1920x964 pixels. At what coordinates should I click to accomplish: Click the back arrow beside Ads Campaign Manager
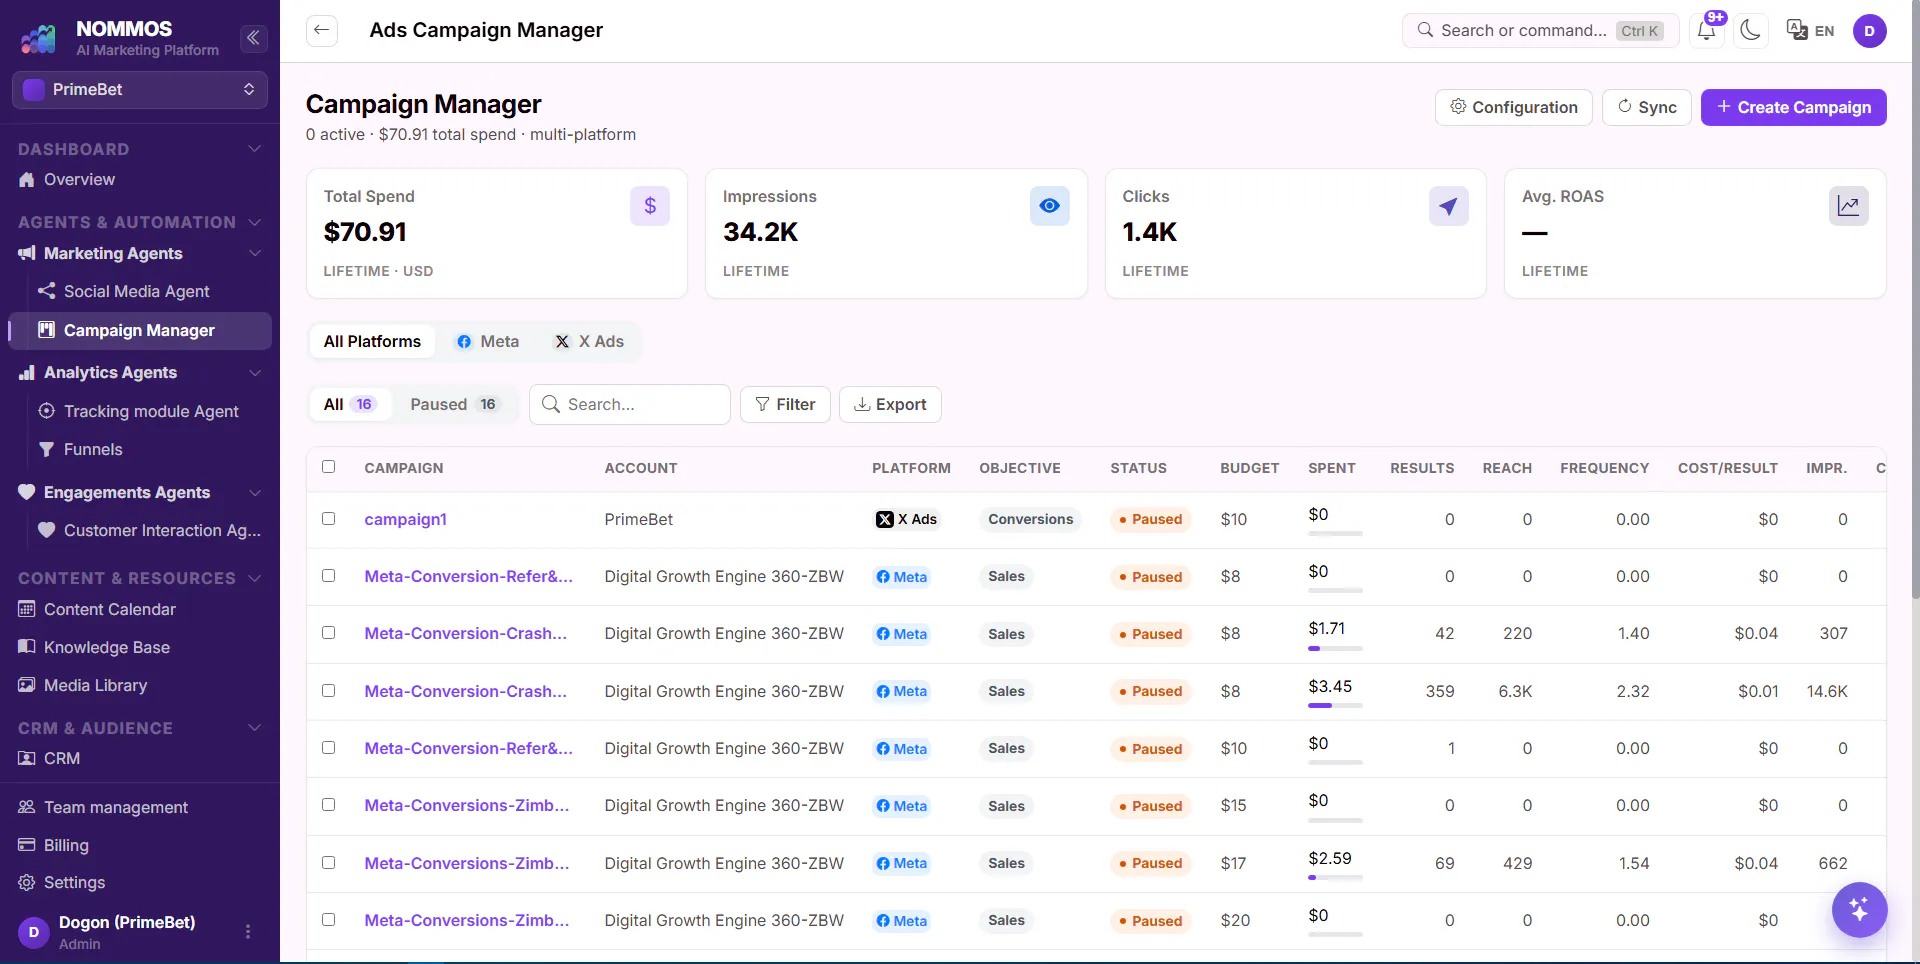[321, 30]
